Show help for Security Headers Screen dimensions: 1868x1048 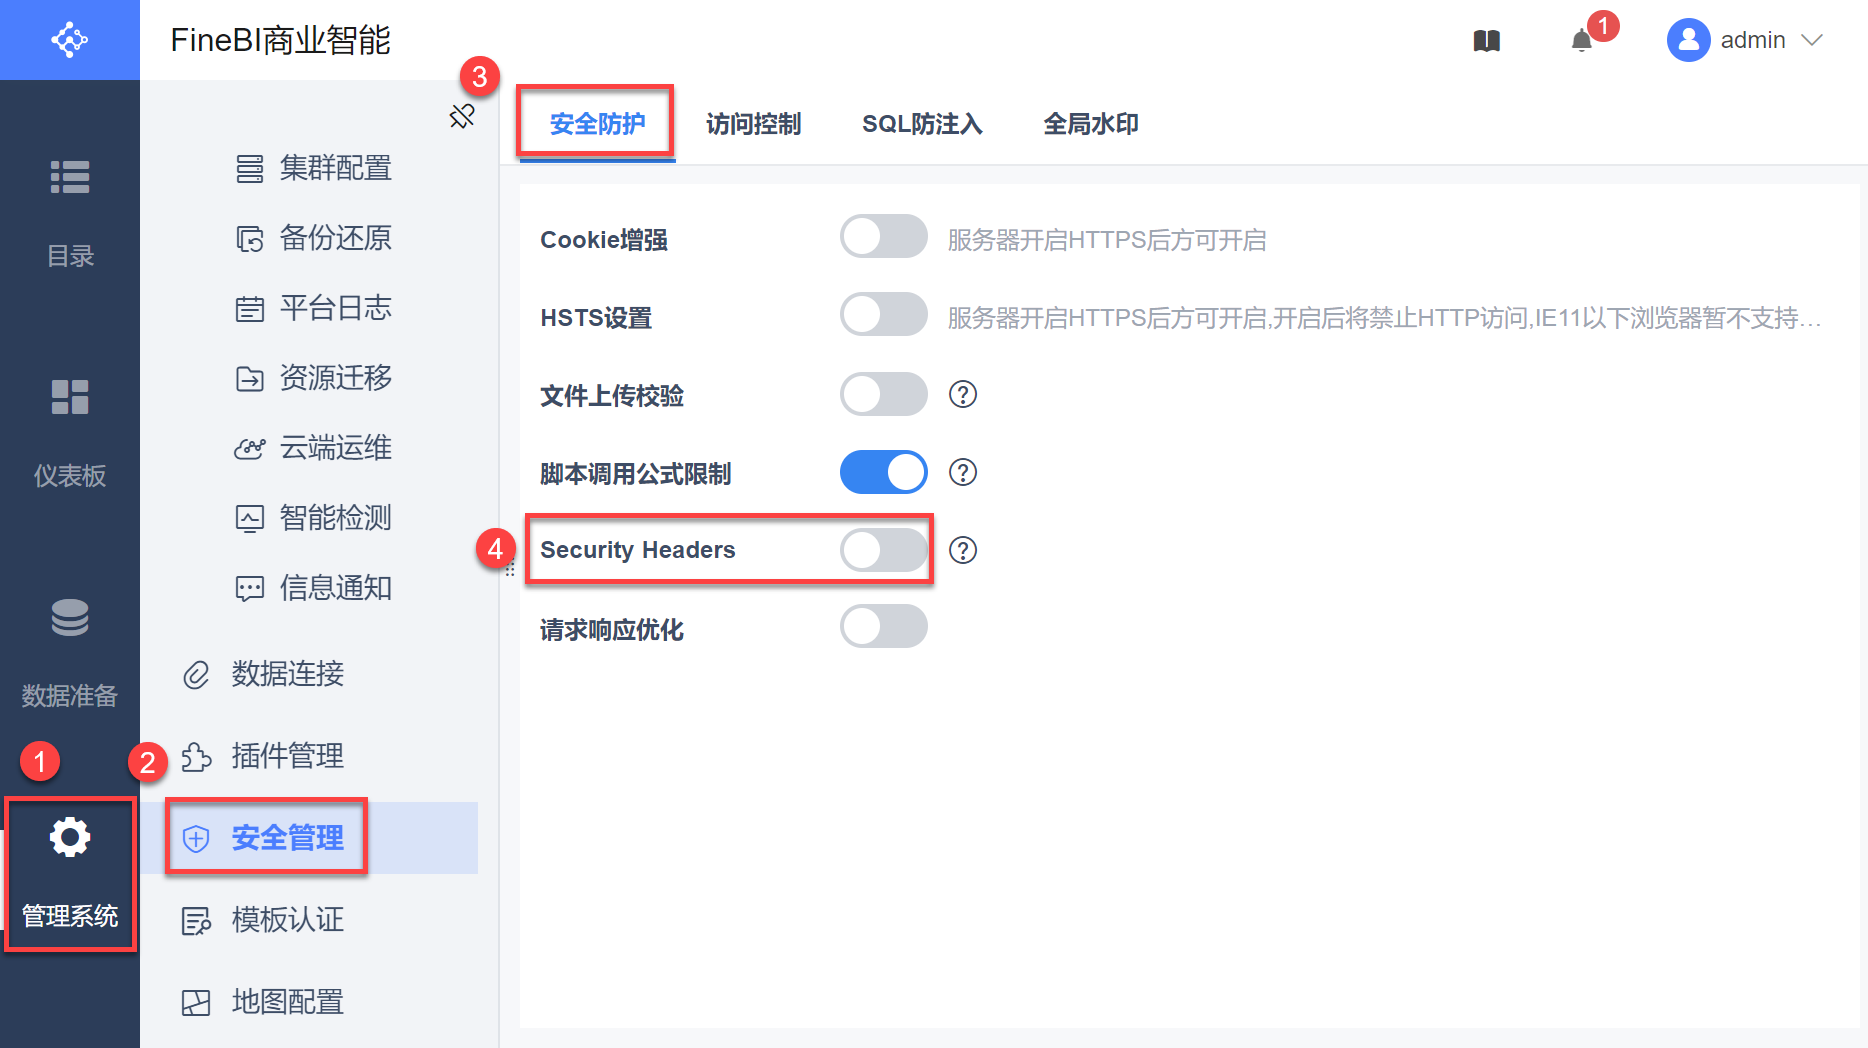tap(962, 550)
